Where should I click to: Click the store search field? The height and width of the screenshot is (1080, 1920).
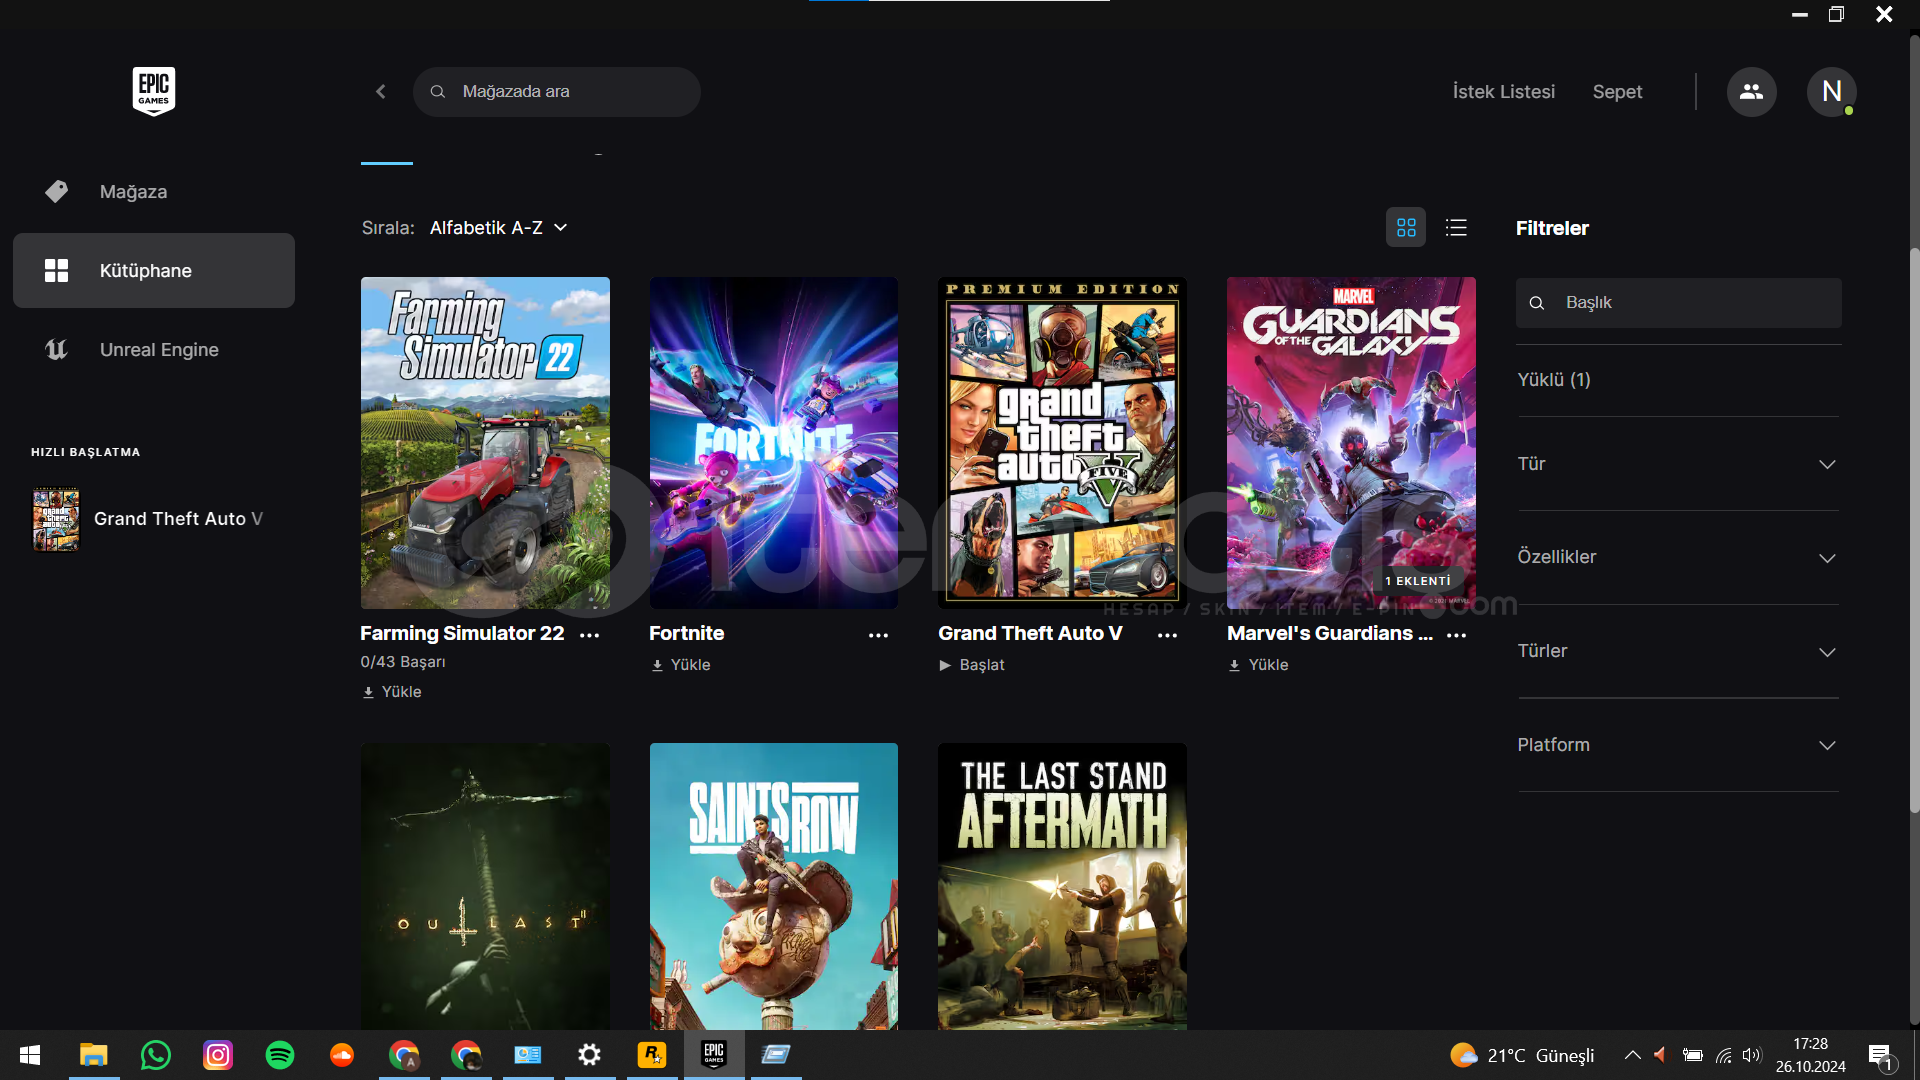click(557, 91)
